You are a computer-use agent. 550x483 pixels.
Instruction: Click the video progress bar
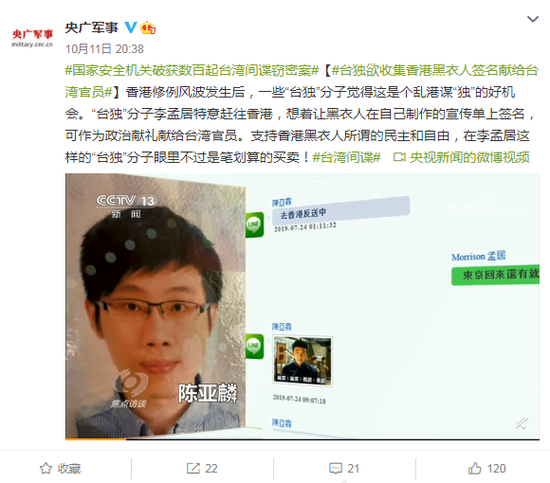pyautogui.click(x=302, y=439)
